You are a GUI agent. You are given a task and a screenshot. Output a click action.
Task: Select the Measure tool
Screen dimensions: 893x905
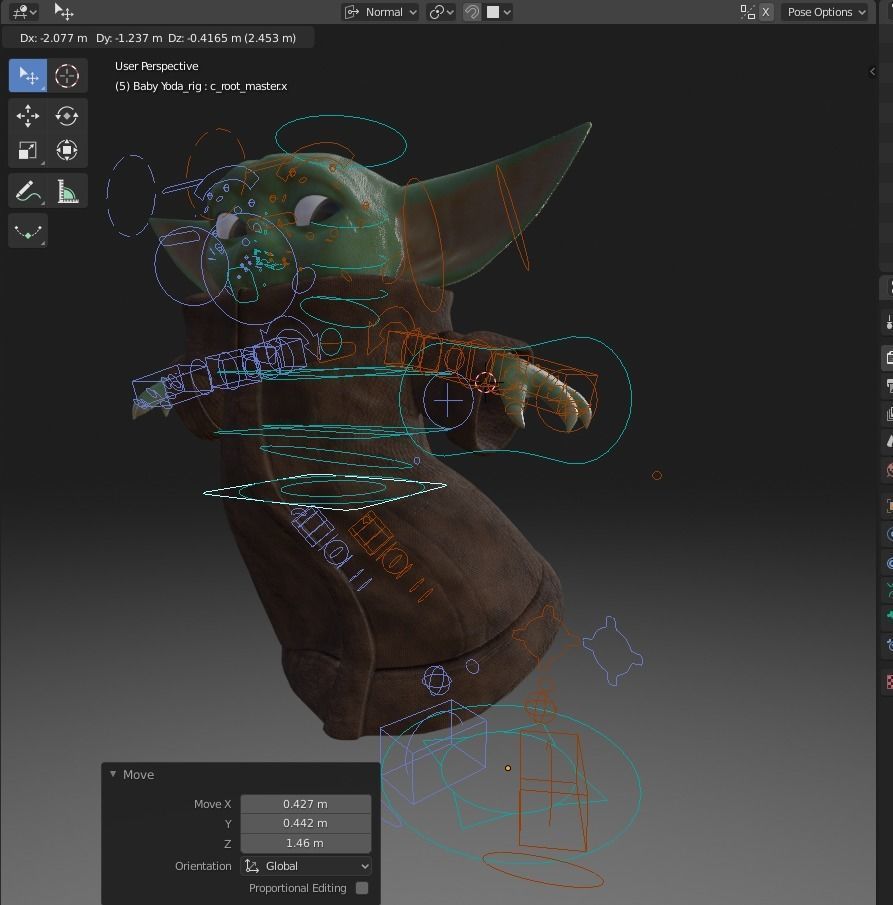[x=67, y=191]
